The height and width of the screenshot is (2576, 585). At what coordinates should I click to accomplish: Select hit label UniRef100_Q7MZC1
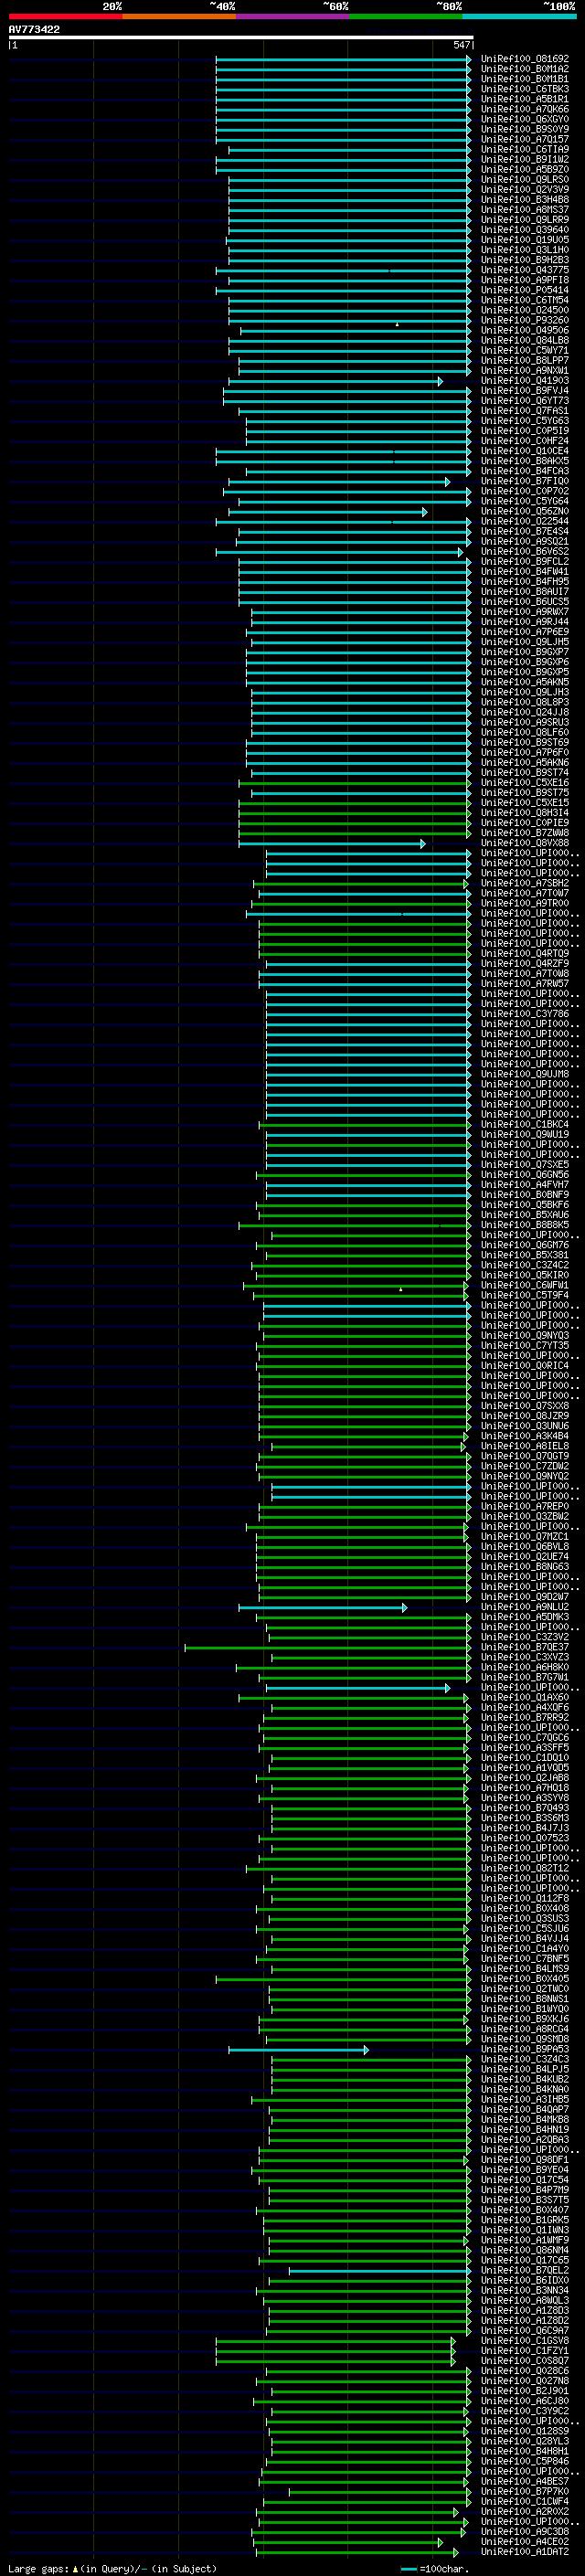click(x=525, y=1536)
